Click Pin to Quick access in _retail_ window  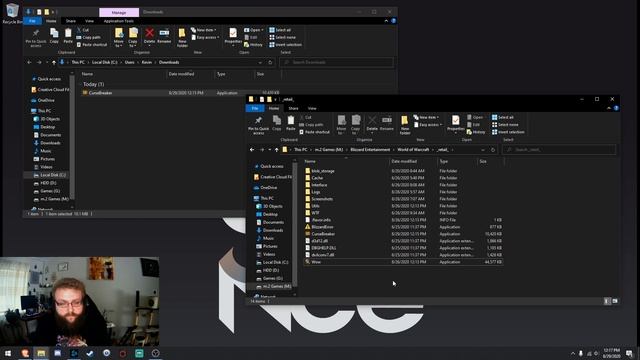click(x=258, y=125)
